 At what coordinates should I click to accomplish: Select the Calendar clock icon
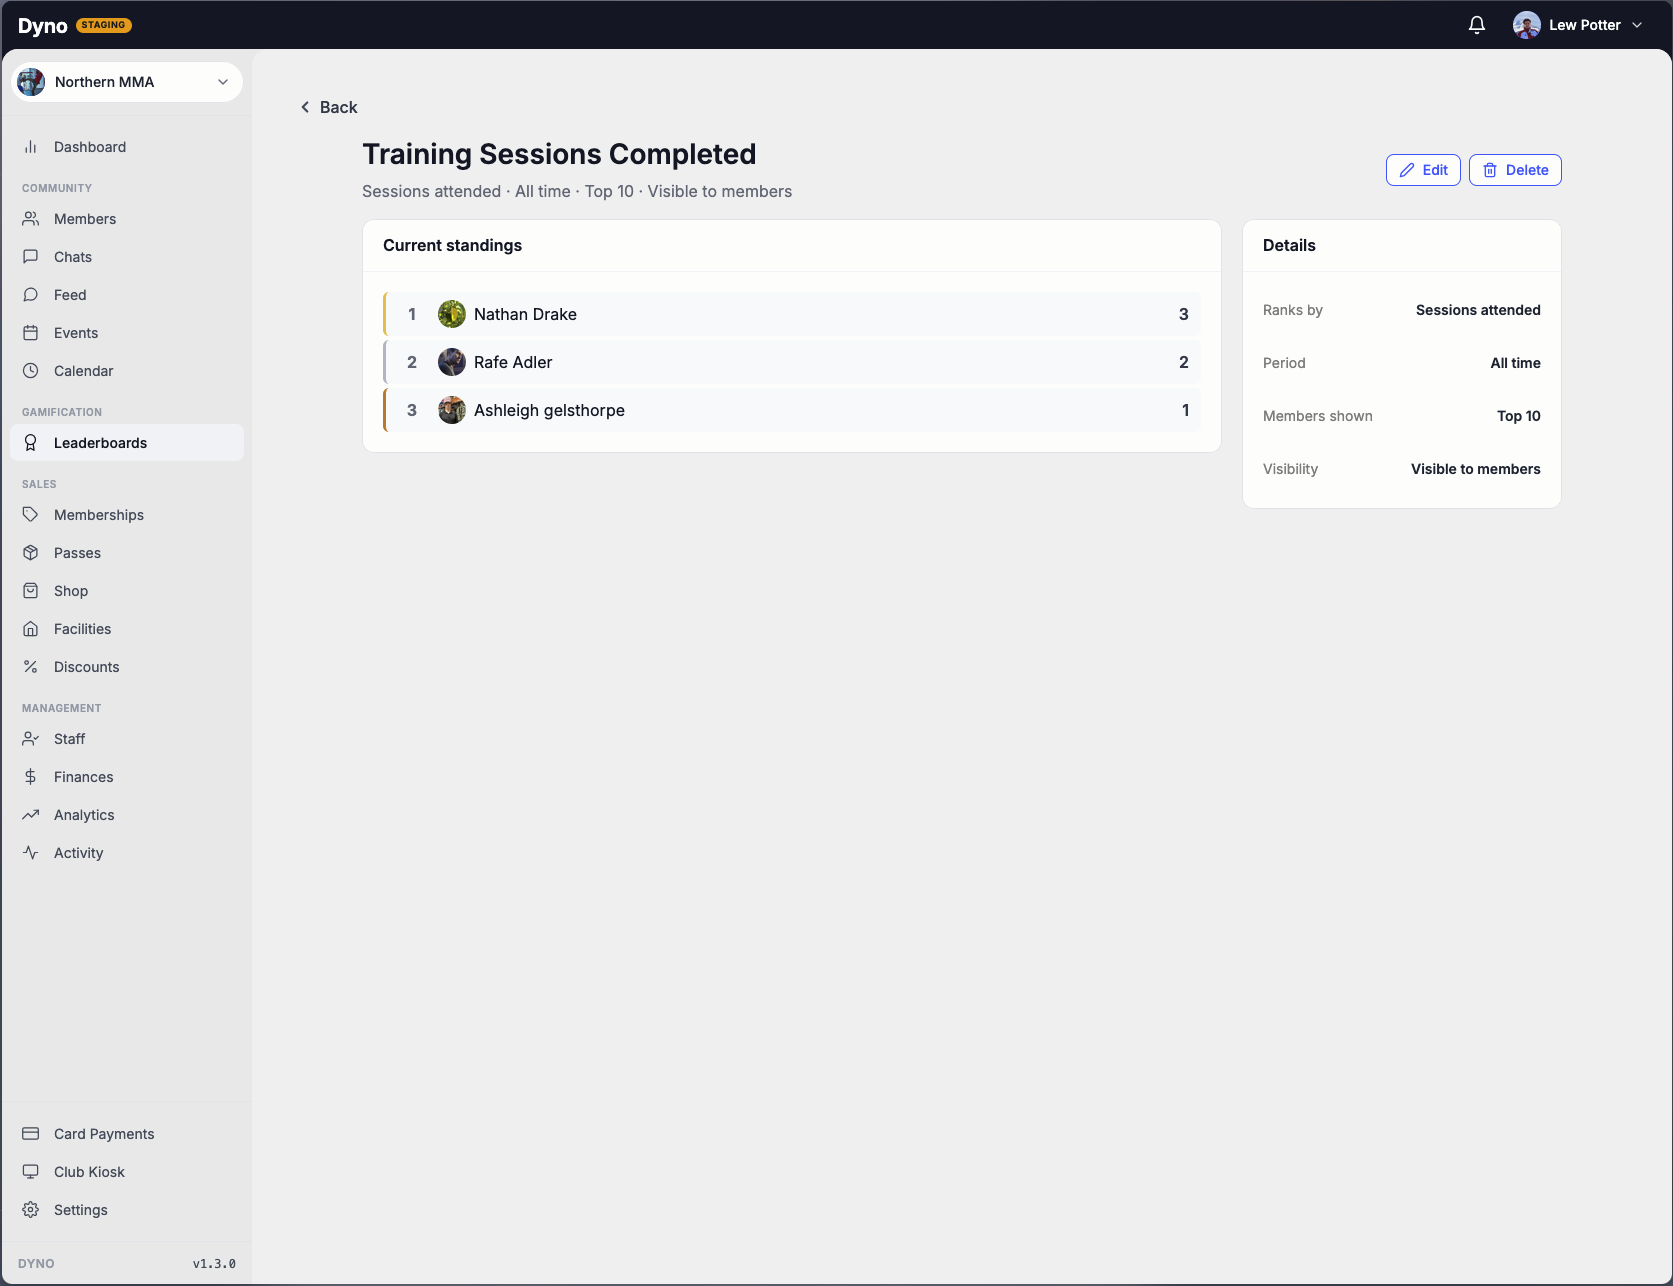(31, 371)
